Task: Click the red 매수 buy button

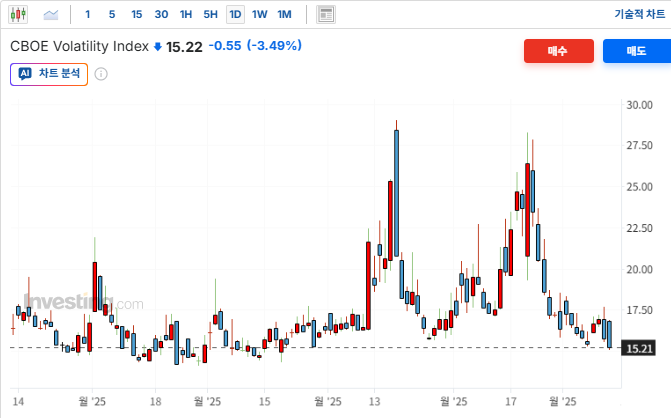Action: tap(558, 51)
